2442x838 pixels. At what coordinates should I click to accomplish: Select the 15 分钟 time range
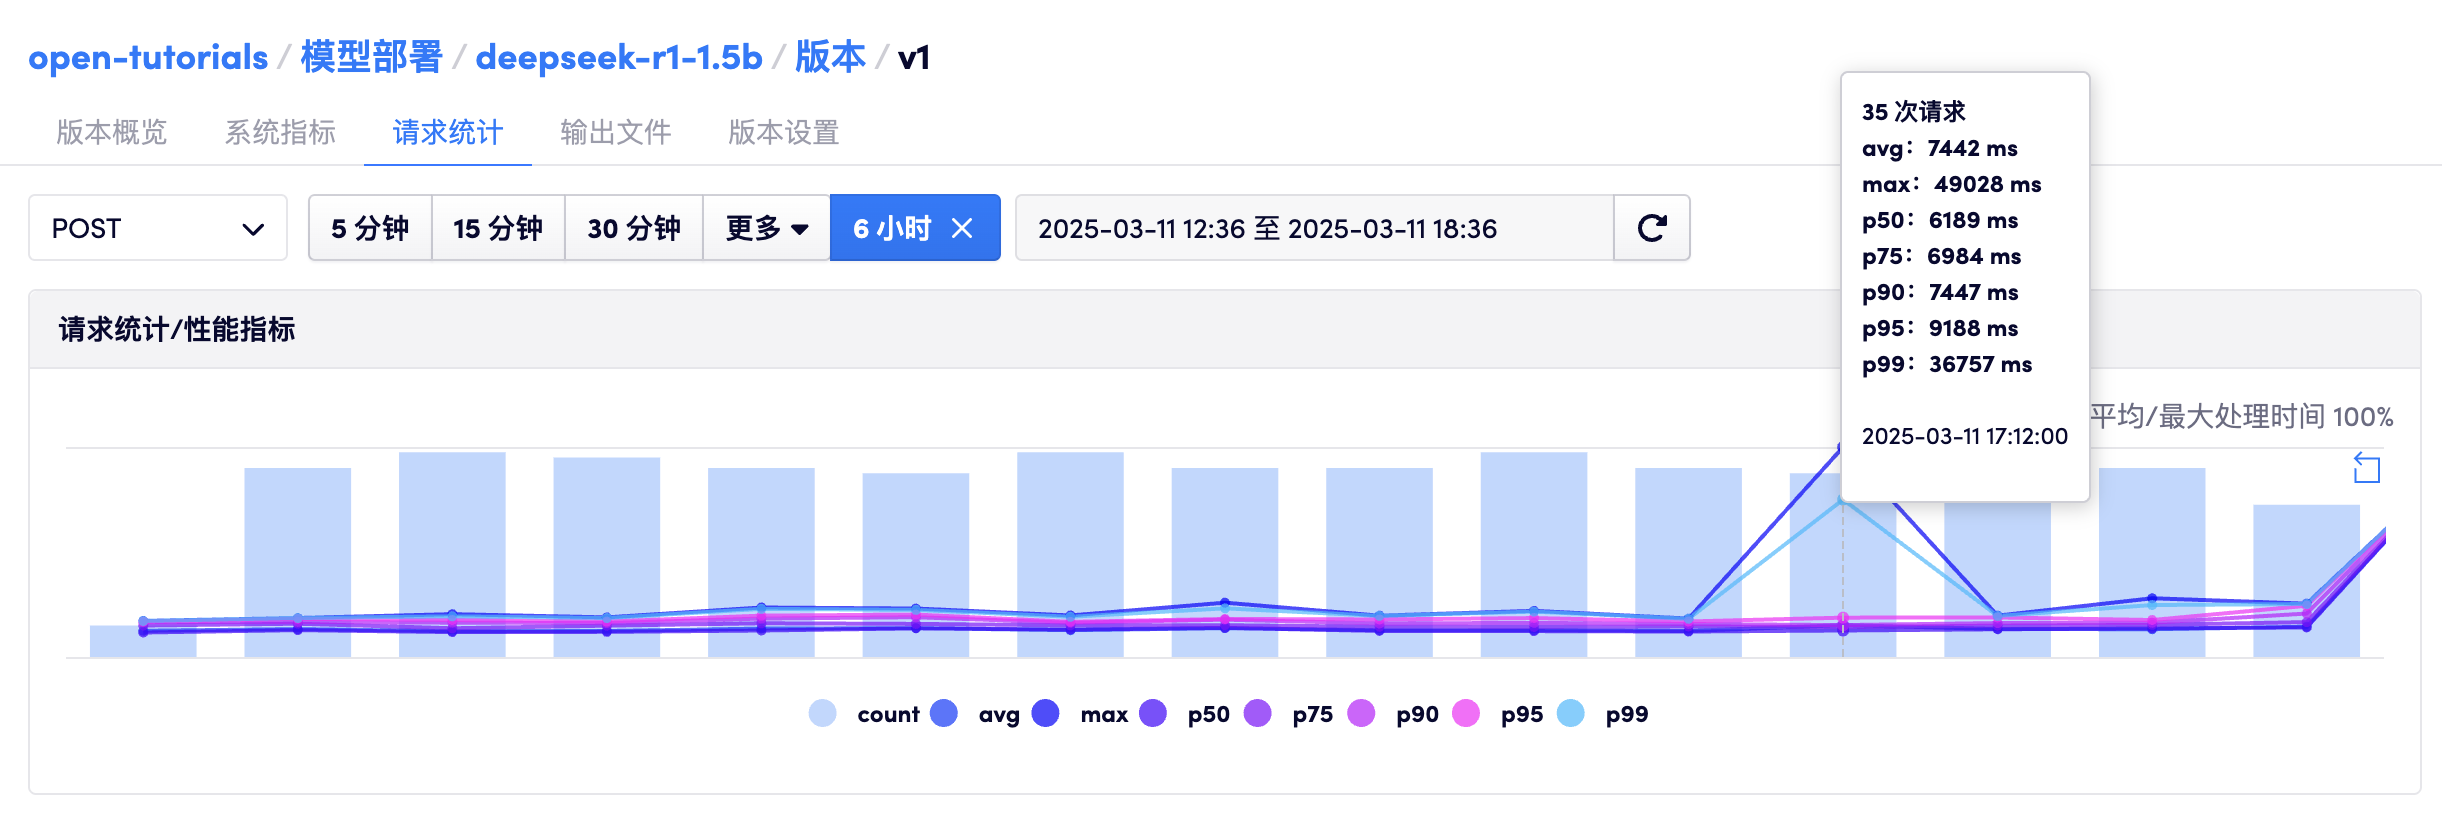497,228
